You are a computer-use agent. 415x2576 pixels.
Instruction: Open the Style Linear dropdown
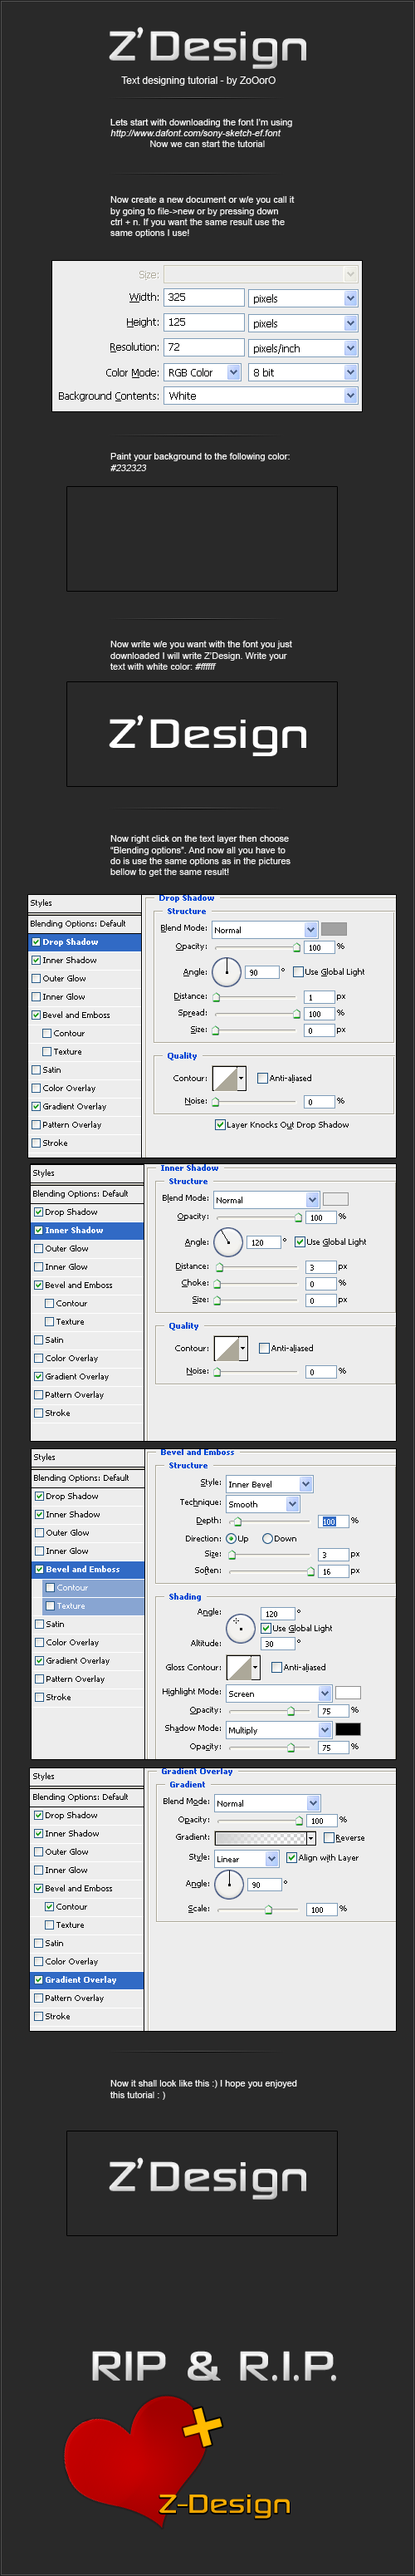pos(246,1858)
